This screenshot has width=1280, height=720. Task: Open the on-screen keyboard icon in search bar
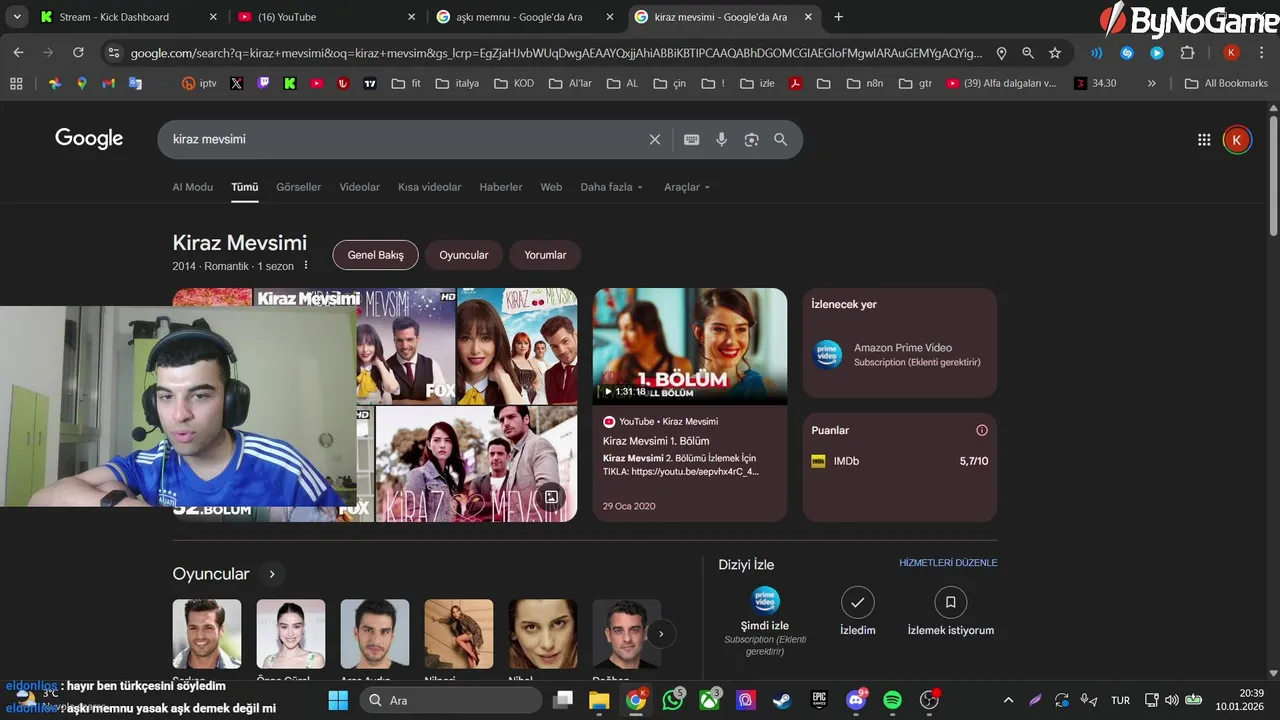tap(691, 140)
